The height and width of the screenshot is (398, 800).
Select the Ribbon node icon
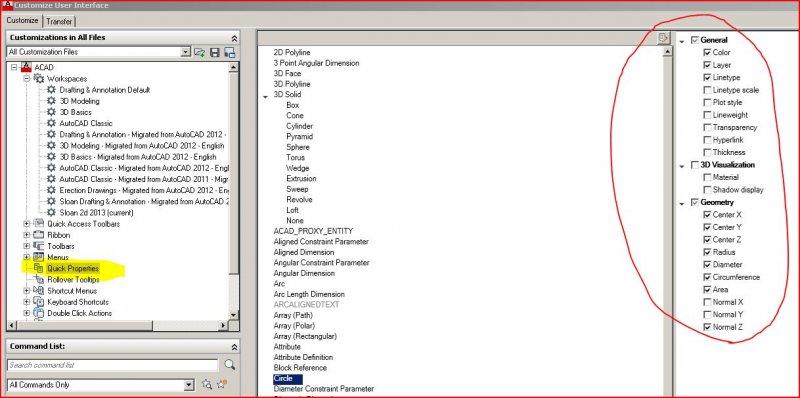pos(39,235)
